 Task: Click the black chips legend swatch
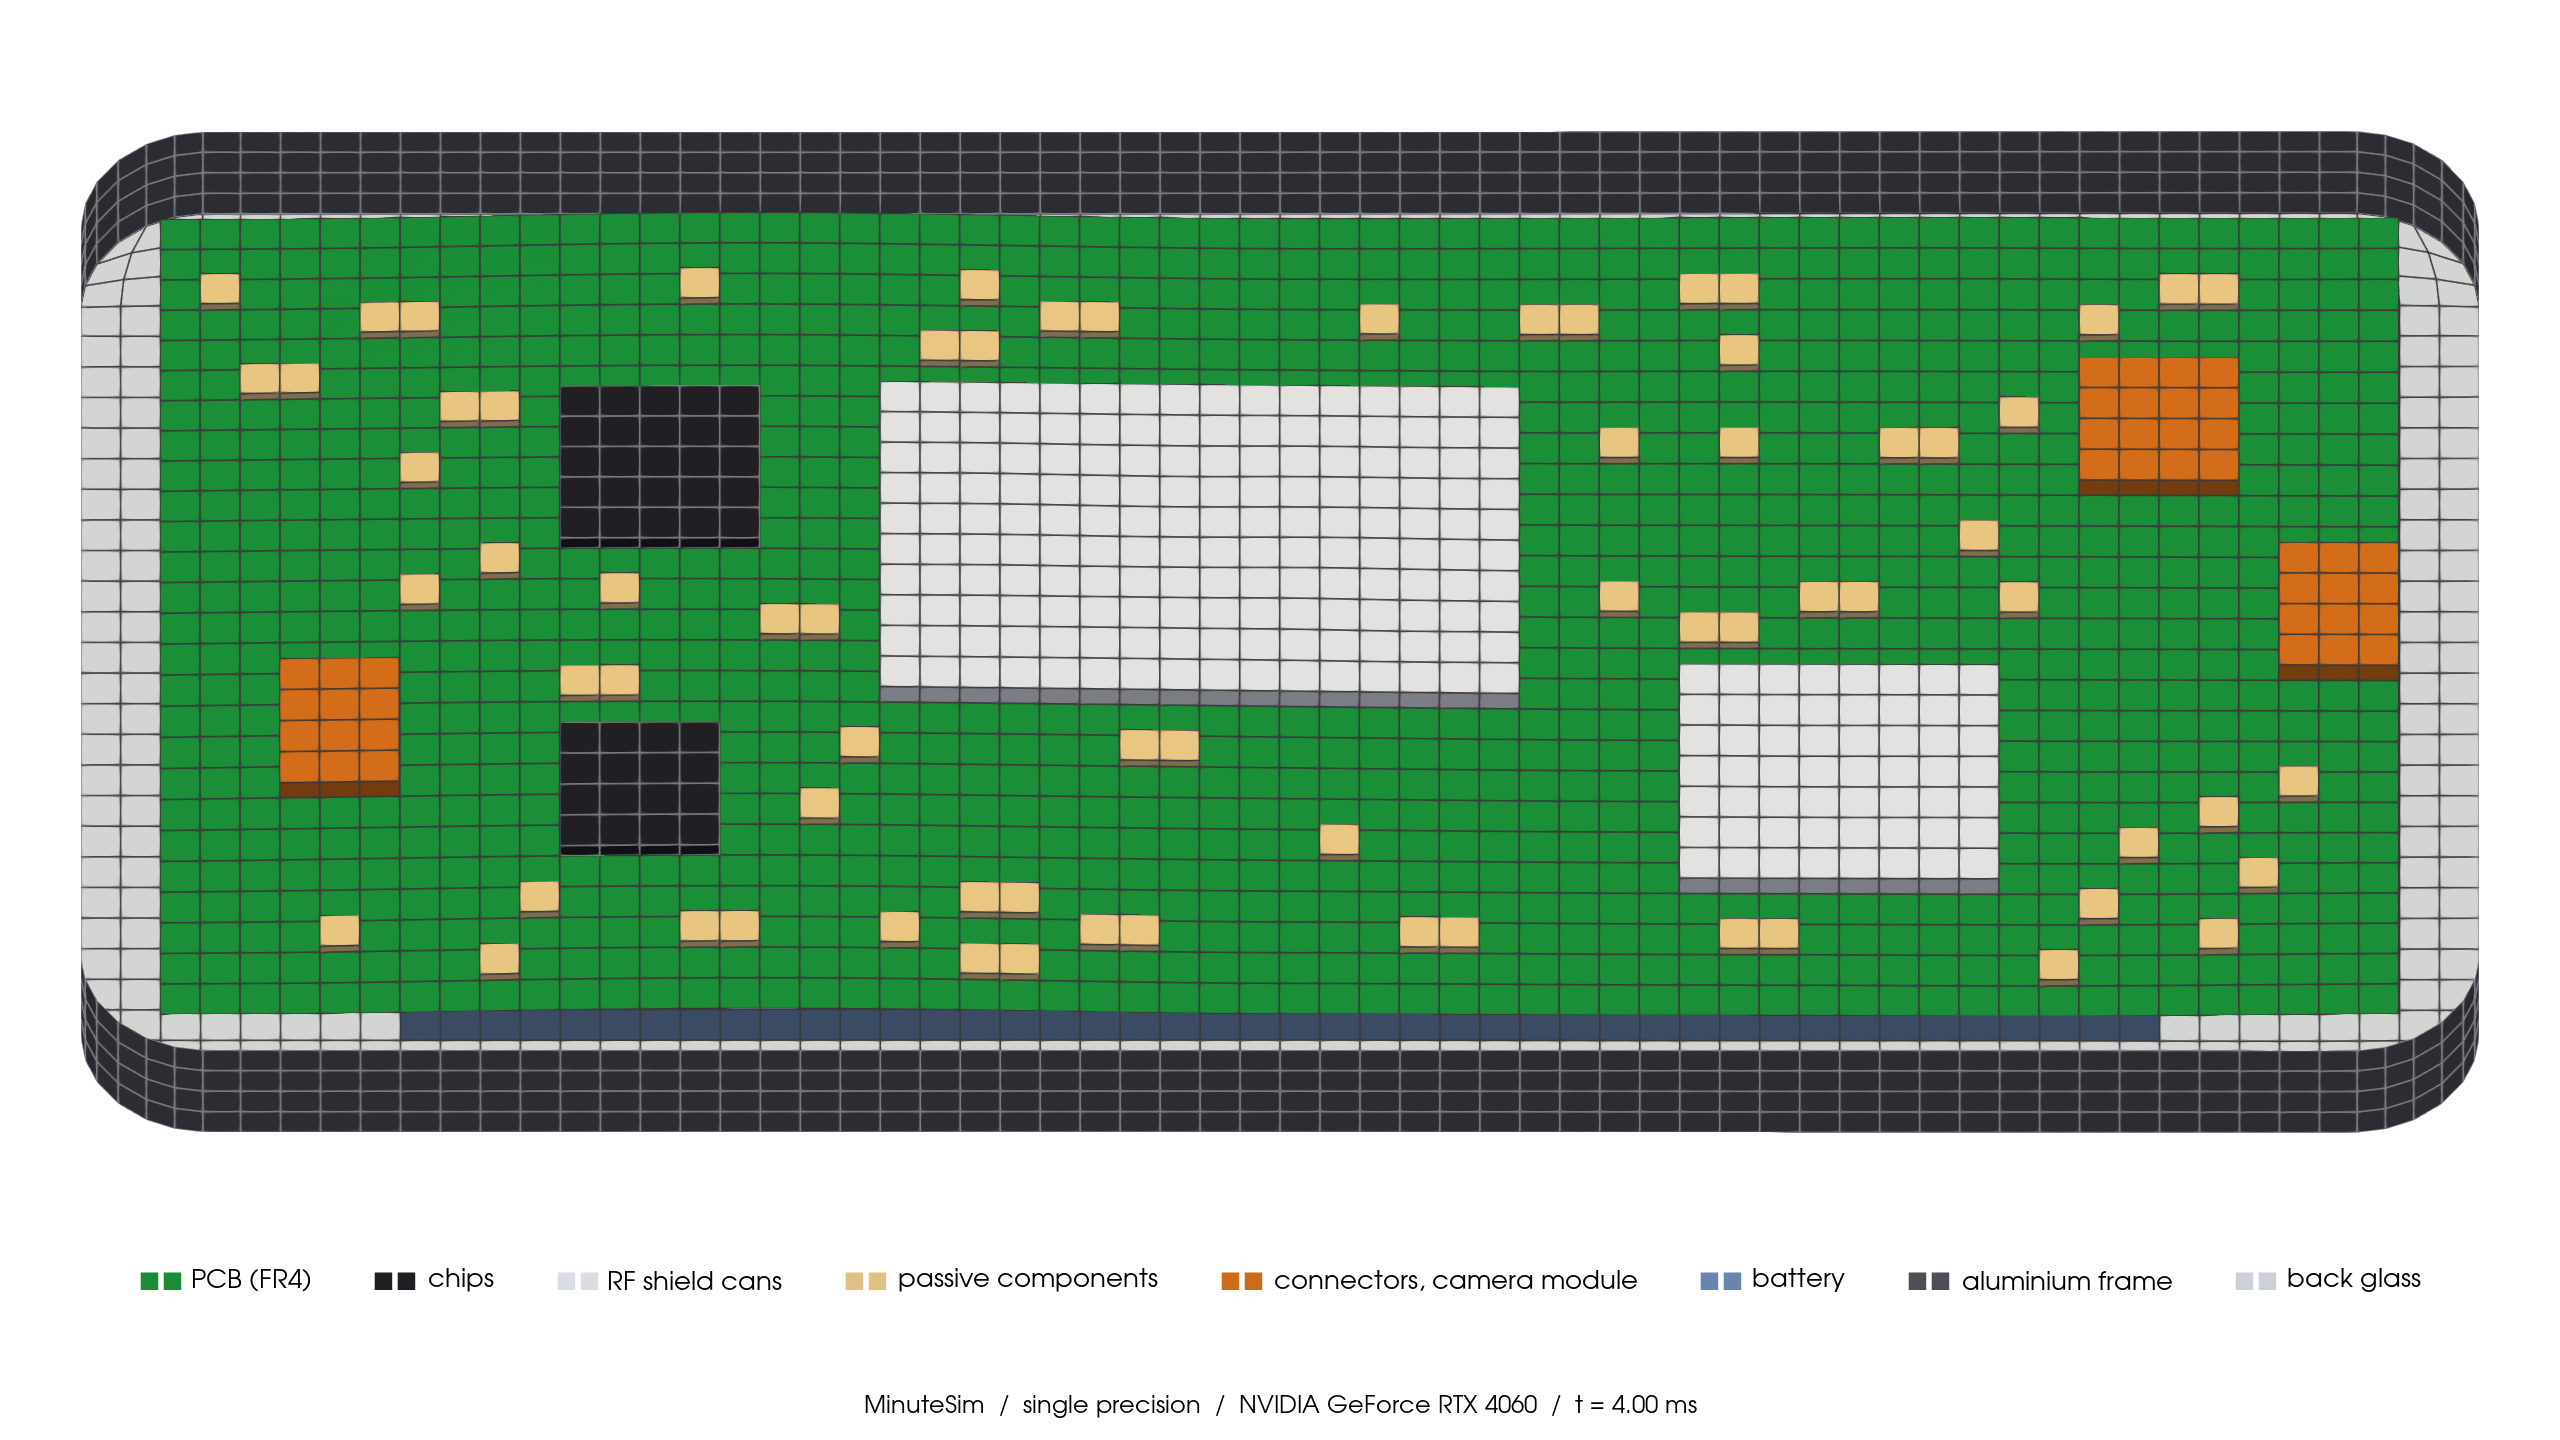click(395, 1281)
